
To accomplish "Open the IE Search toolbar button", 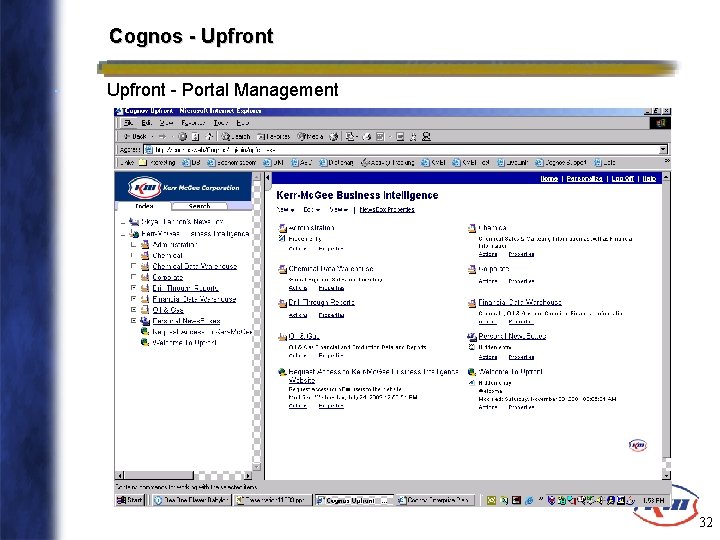I will (x=236, y=136).
